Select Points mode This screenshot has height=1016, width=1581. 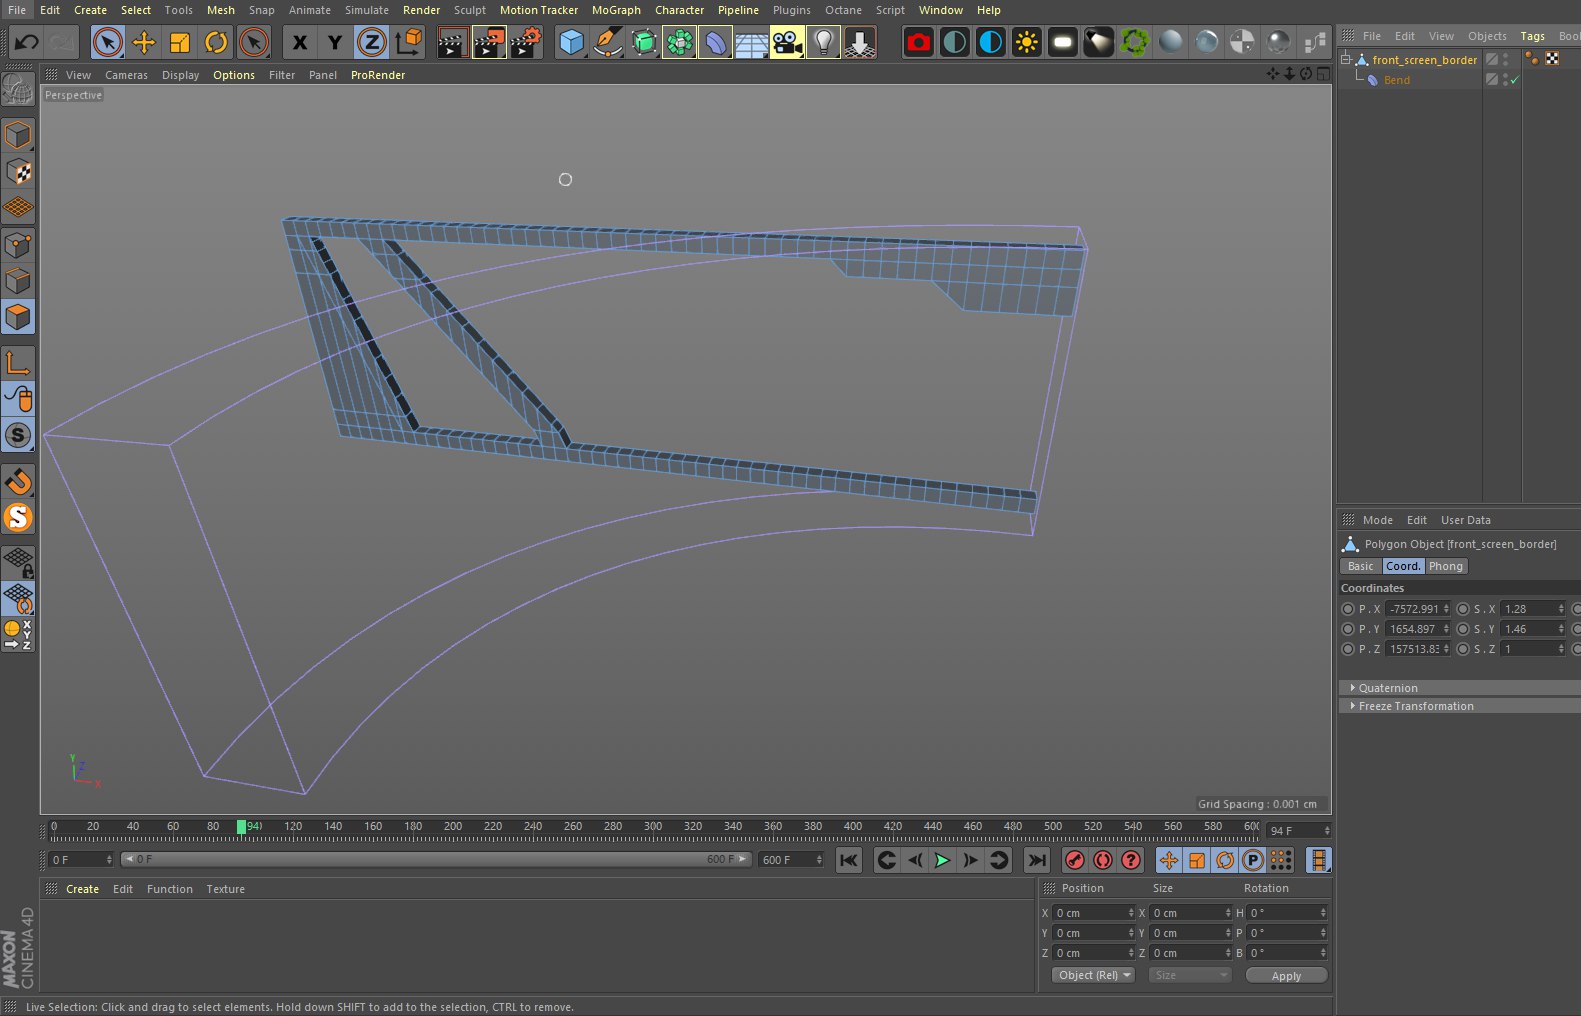coord(18,245)
